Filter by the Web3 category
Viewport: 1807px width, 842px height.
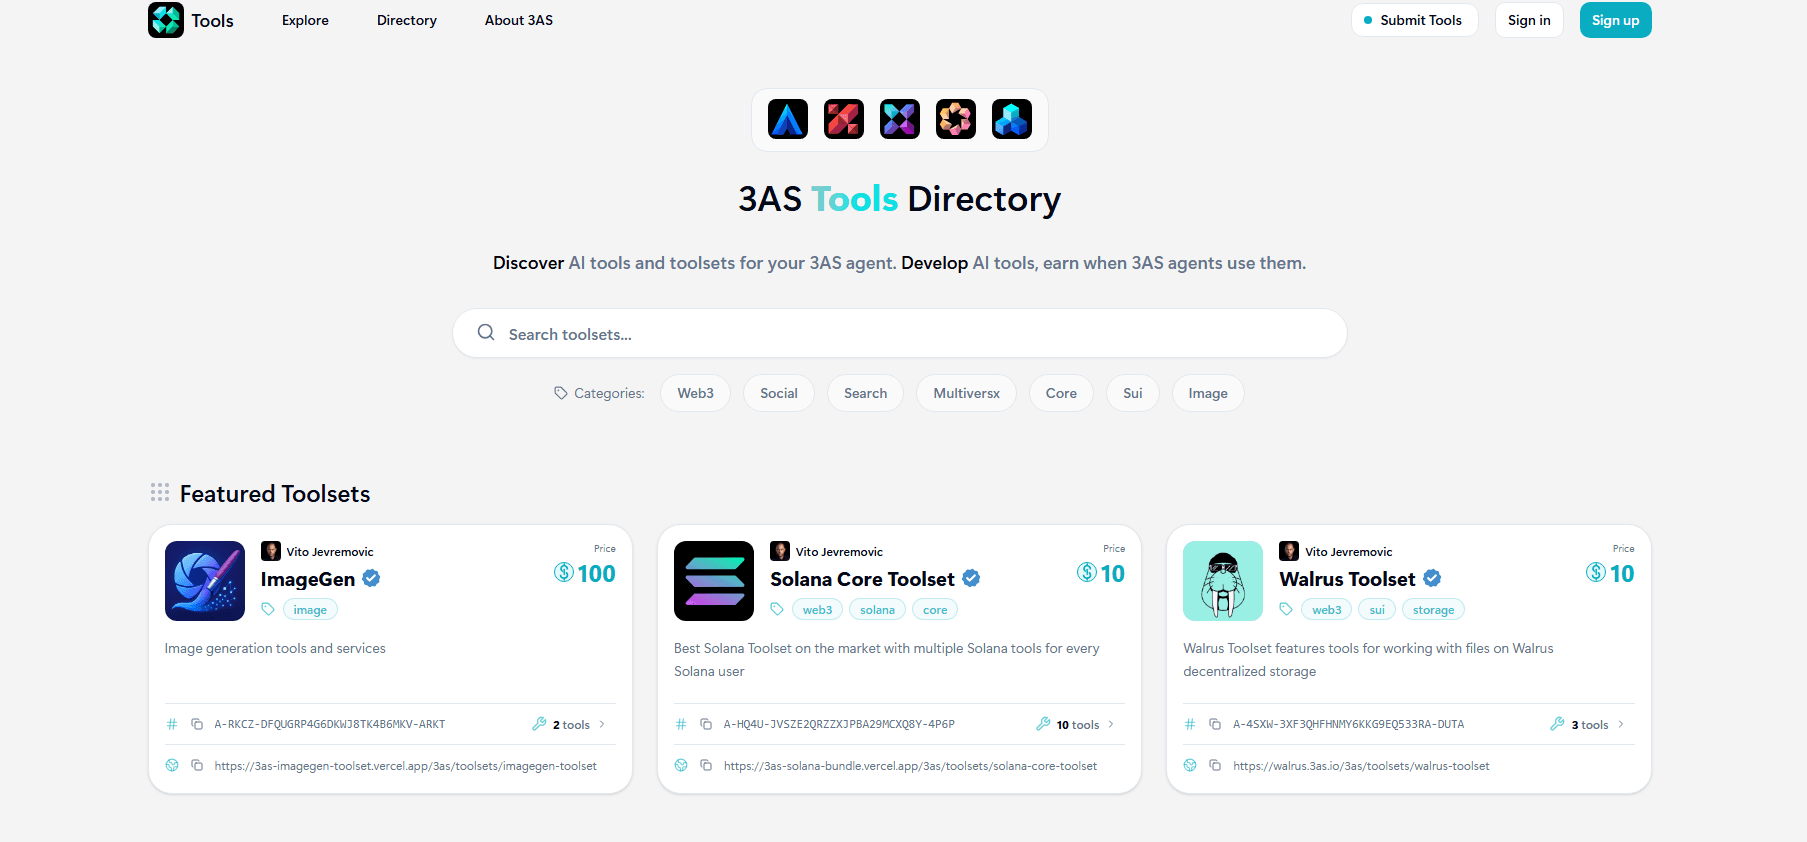(695, 393)
